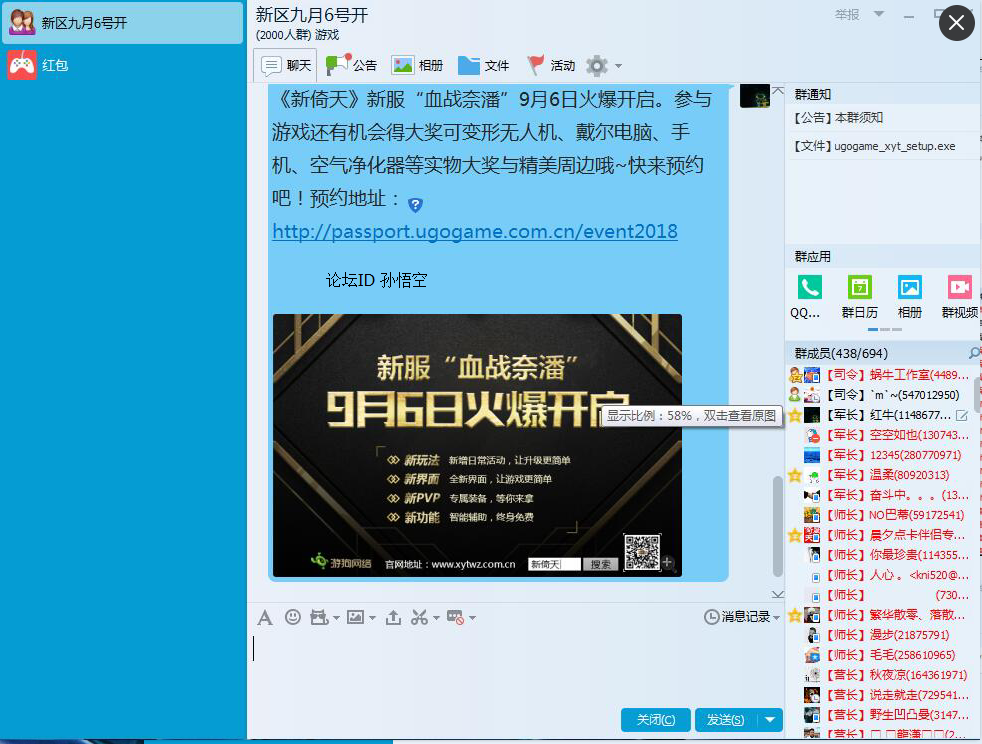Viewport: 982px width, 744px height.
Task: Focus the message input box
Action: [x=515, y=667]
